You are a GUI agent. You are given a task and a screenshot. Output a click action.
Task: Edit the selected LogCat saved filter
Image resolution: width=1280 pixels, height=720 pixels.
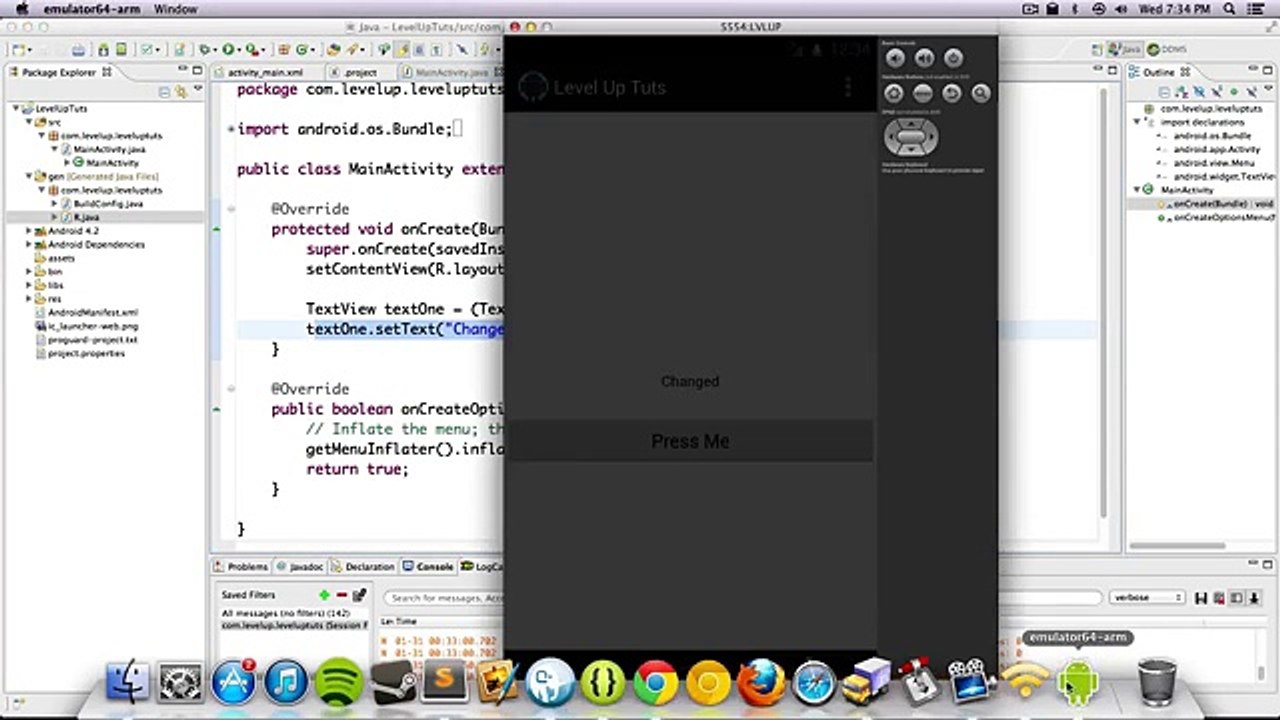click(359, 595)
